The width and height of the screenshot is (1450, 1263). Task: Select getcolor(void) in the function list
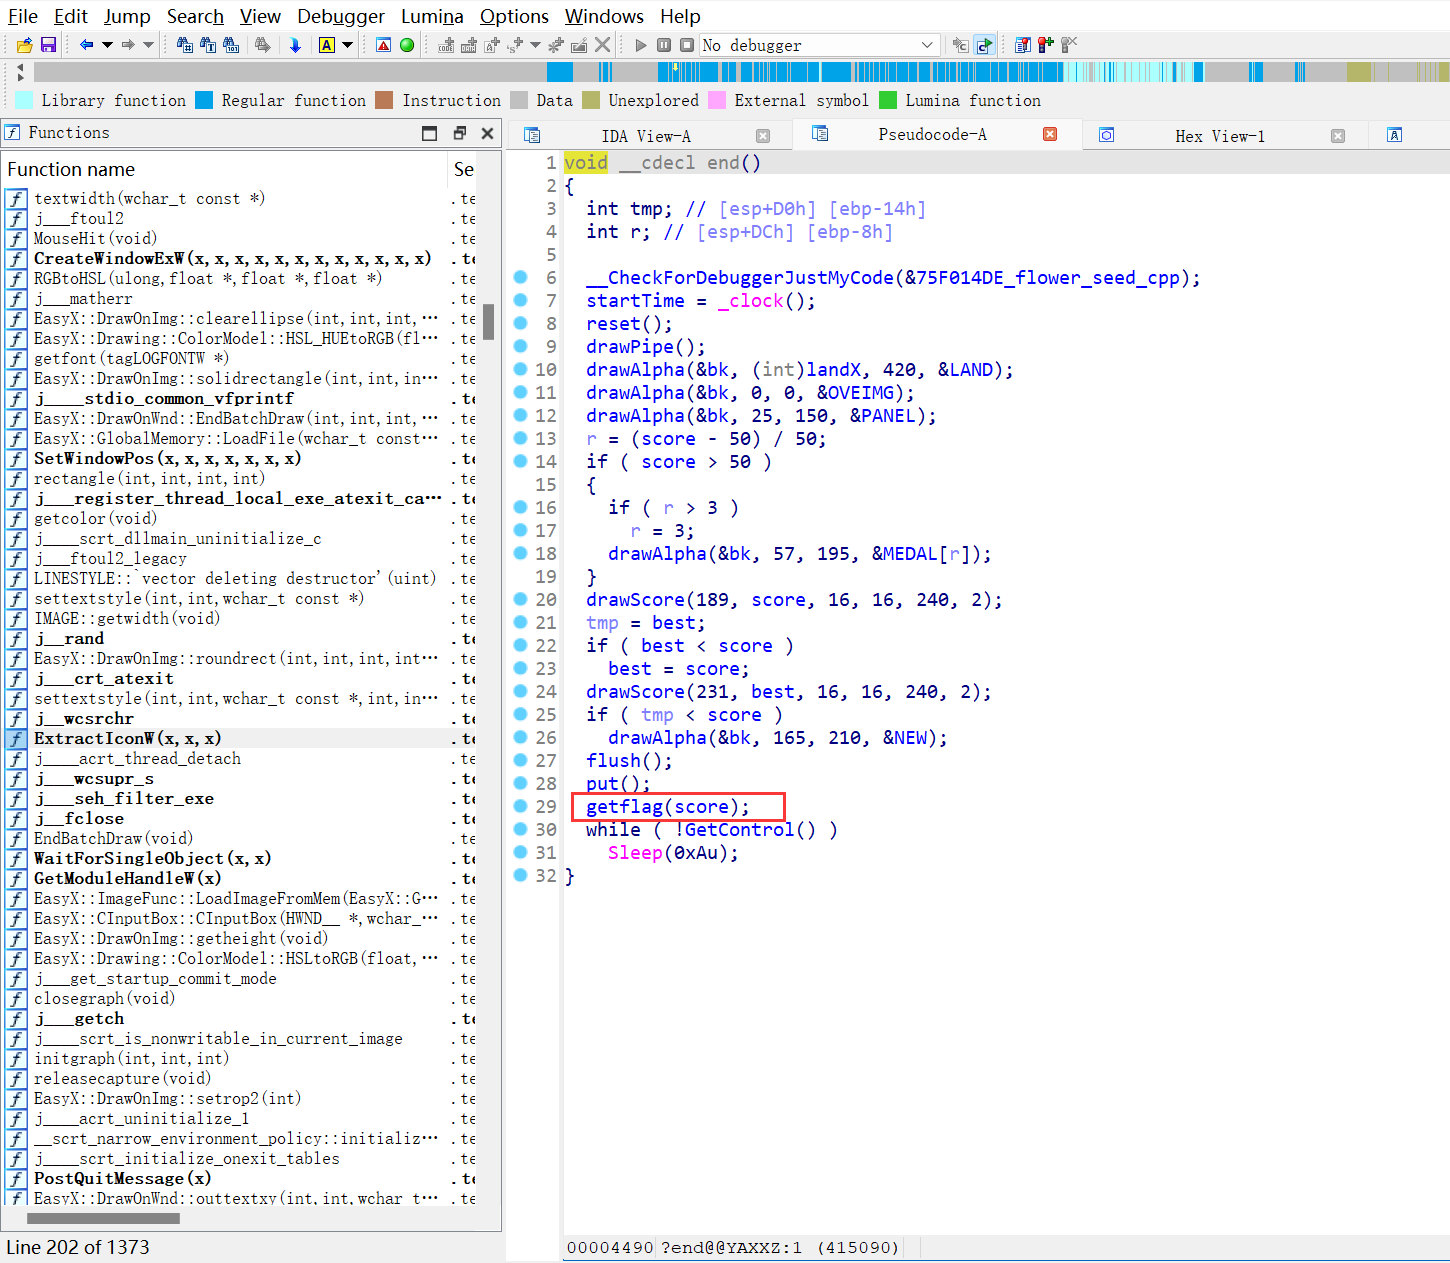[x=95, y=518]
